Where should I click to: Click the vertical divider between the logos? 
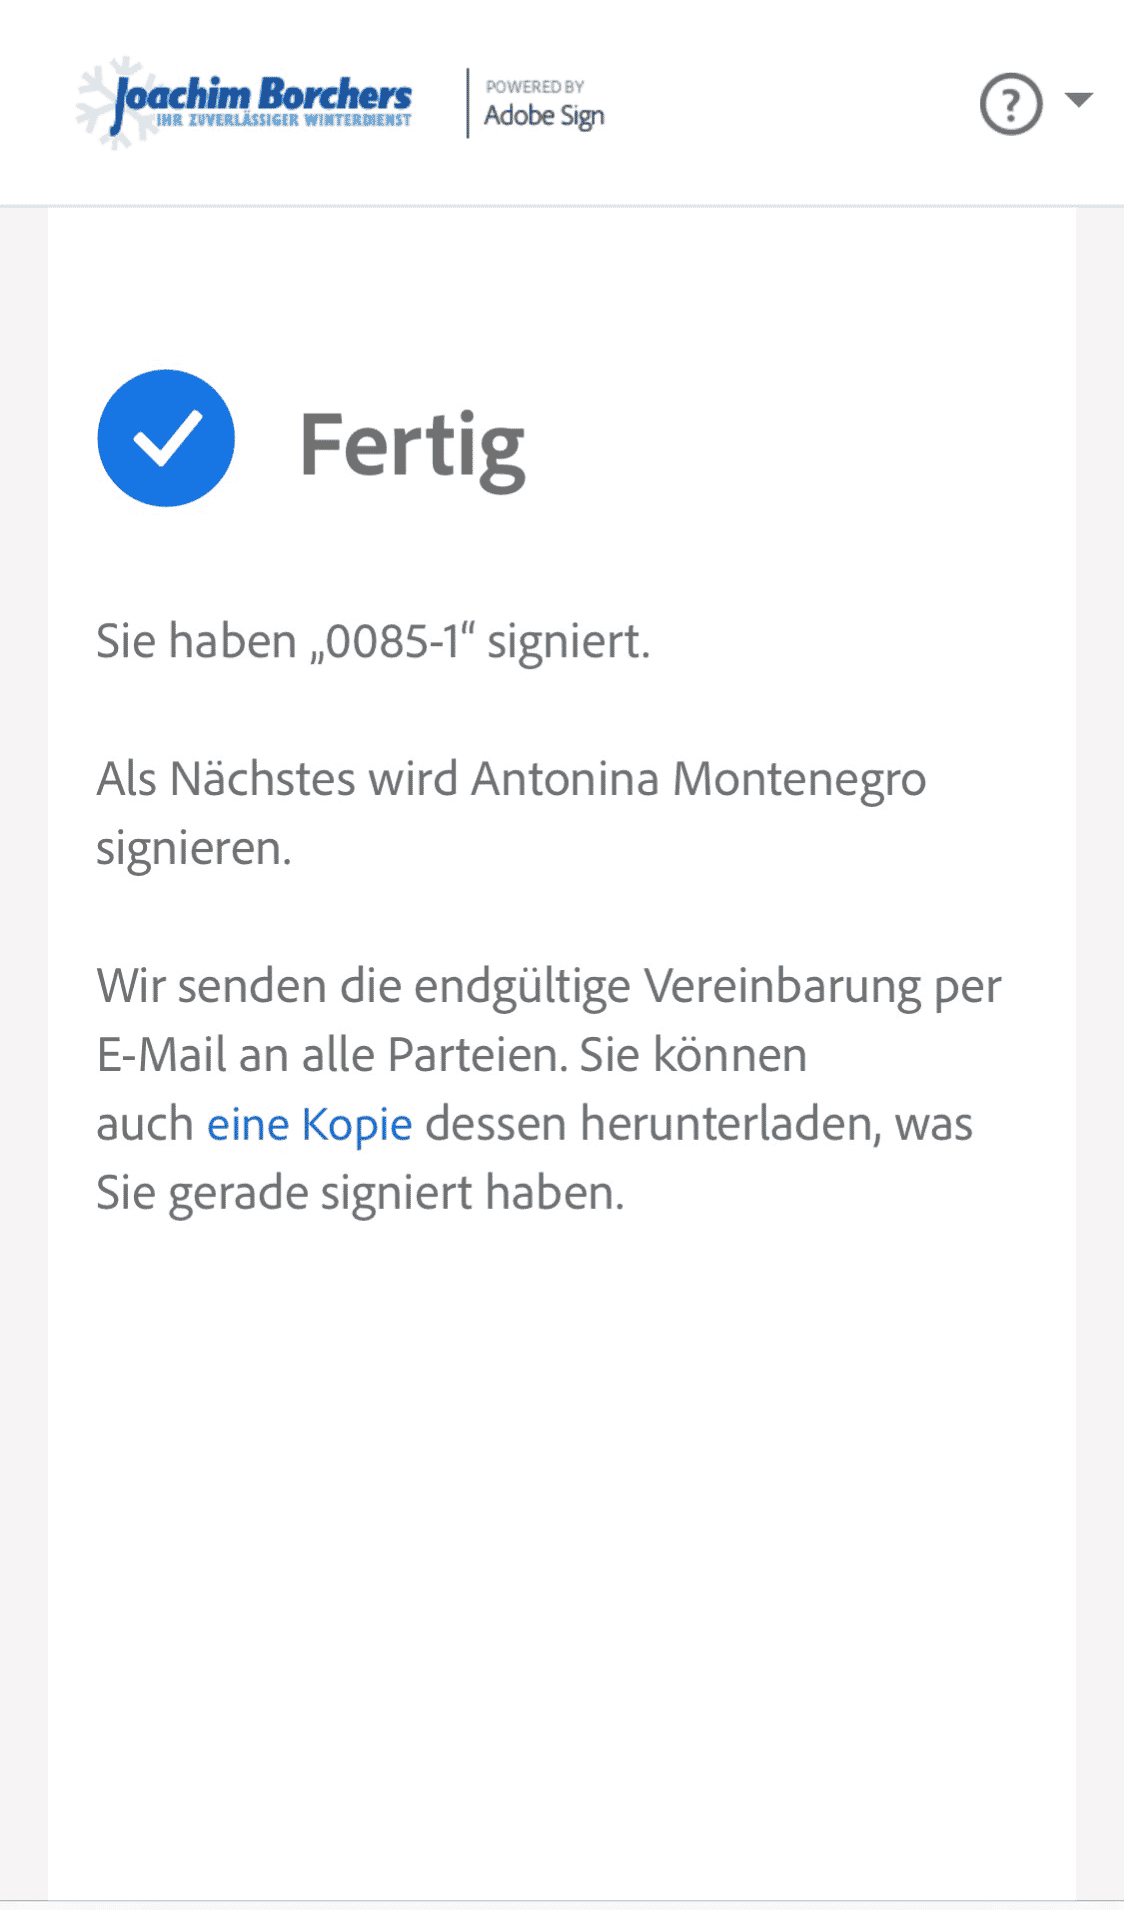coord(467,103)
